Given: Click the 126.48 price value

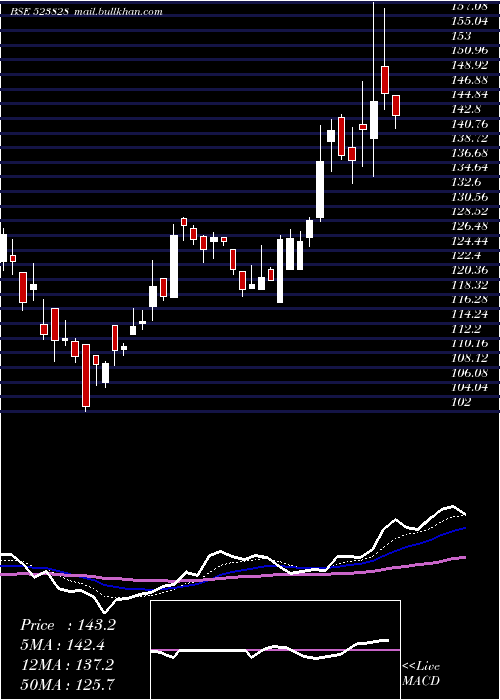Looking at the screenshot, I should [469, 226].
